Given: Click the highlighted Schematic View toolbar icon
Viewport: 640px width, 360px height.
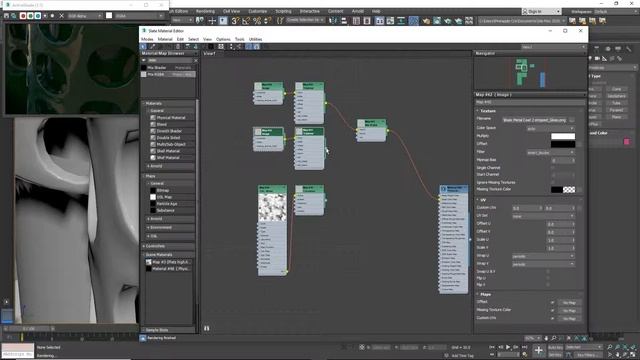Looking at the screenshot, I should (x=413, y=20).
